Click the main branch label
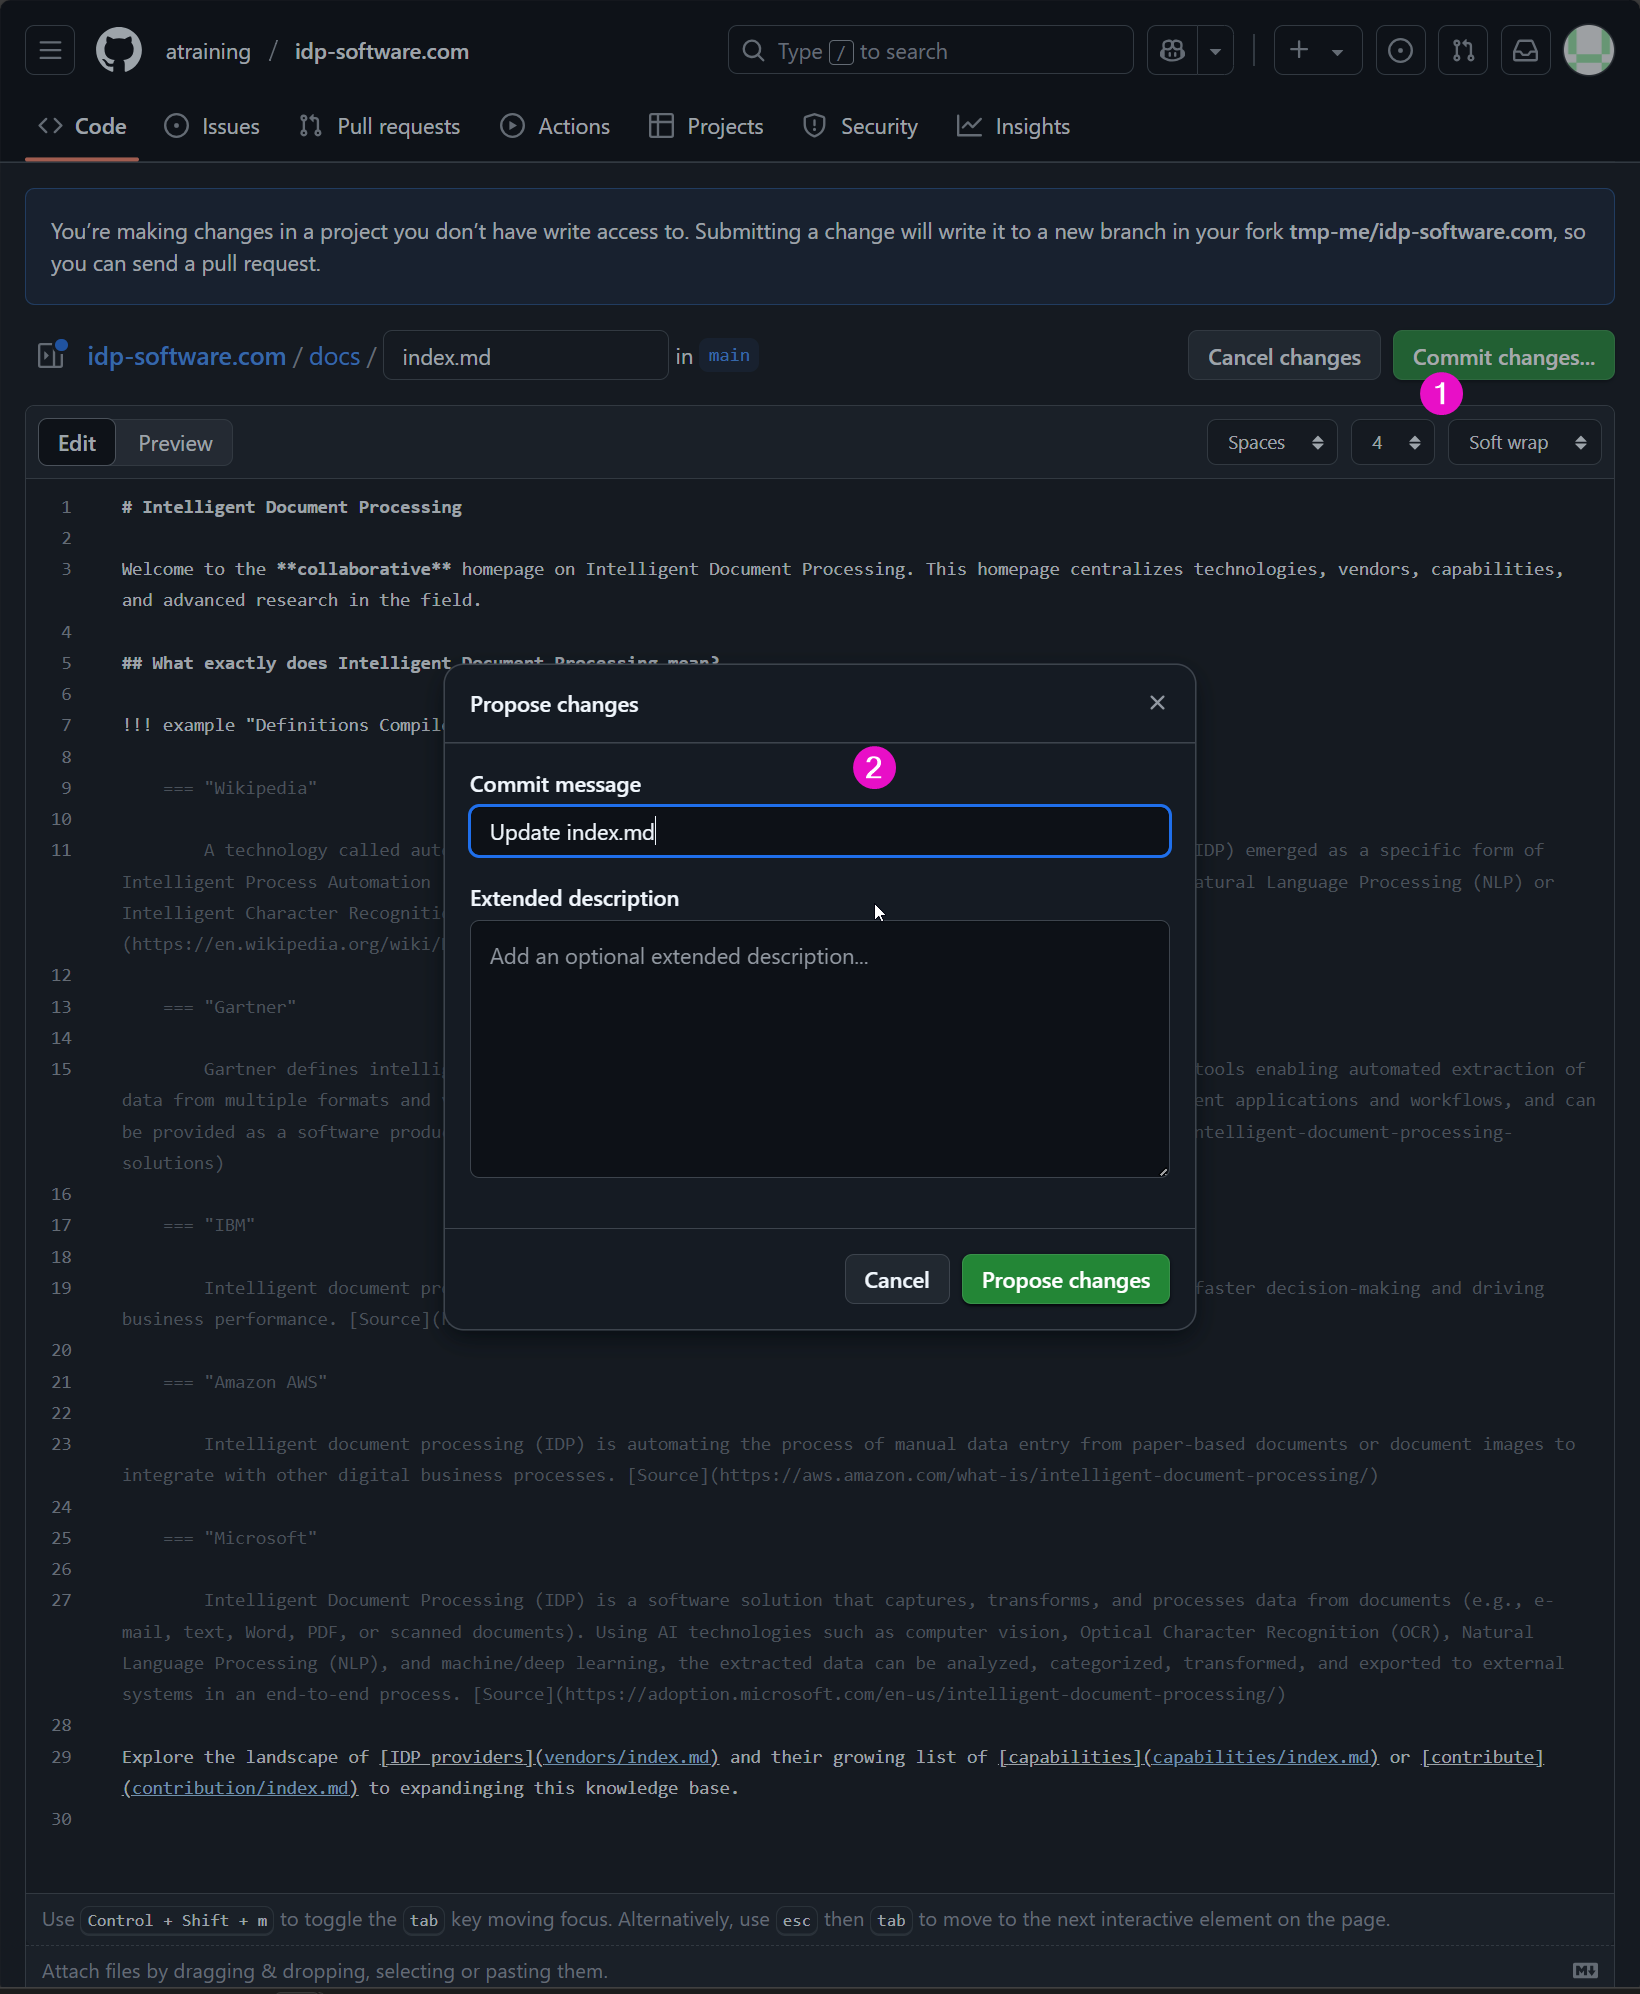Viewport: 1640px width, 1994px height. pyautogui.click(x=729, y=355)
